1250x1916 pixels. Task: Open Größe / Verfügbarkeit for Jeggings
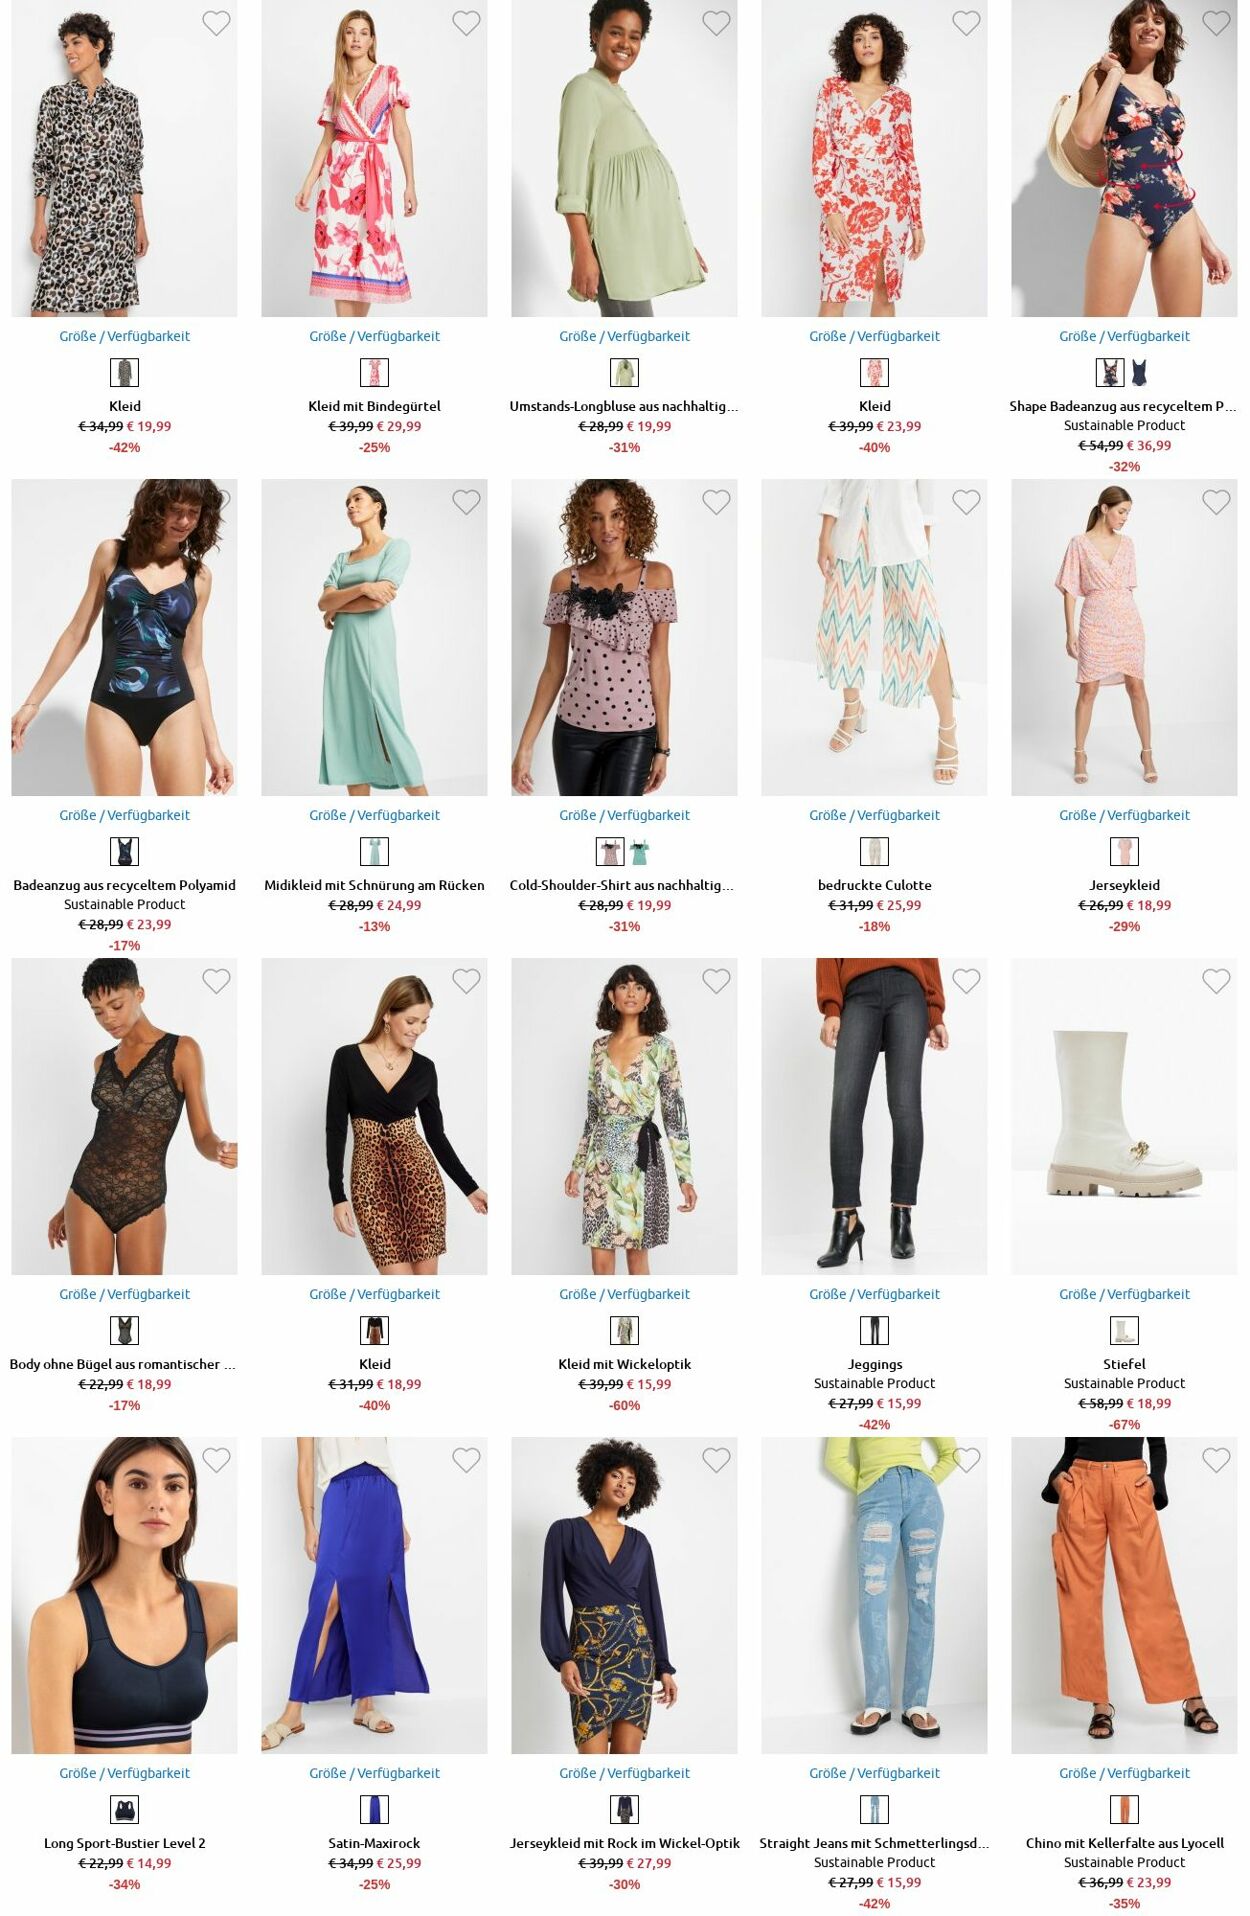874,1294
